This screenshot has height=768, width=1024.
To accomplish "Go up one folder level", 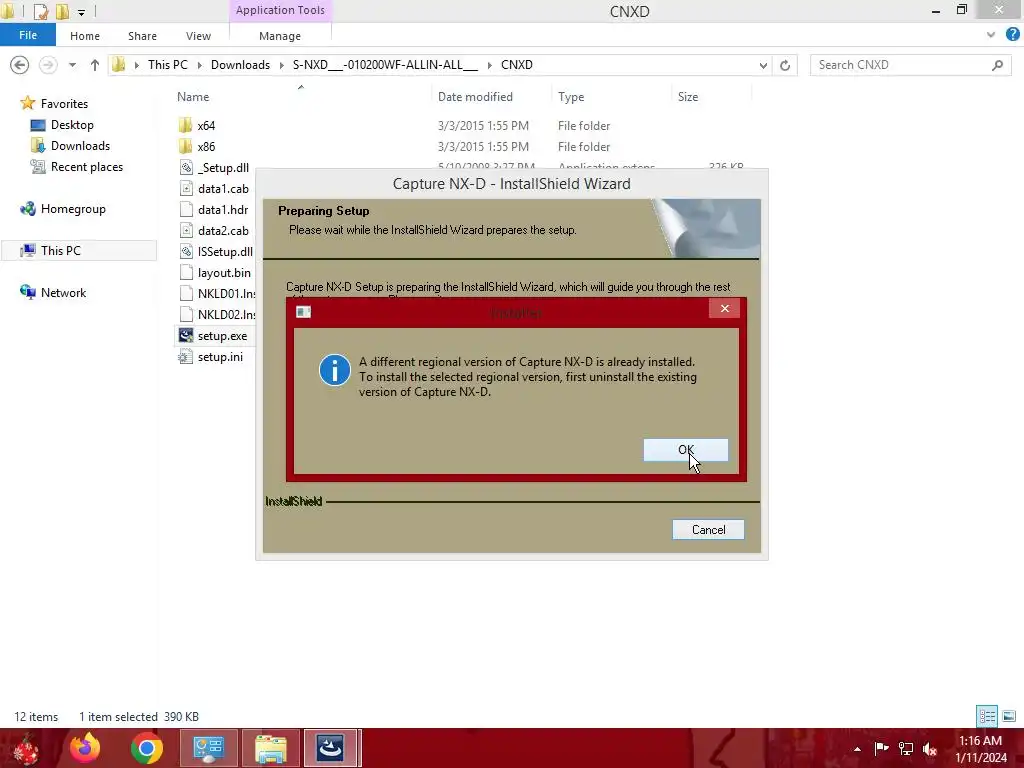I will click(95, 65).
